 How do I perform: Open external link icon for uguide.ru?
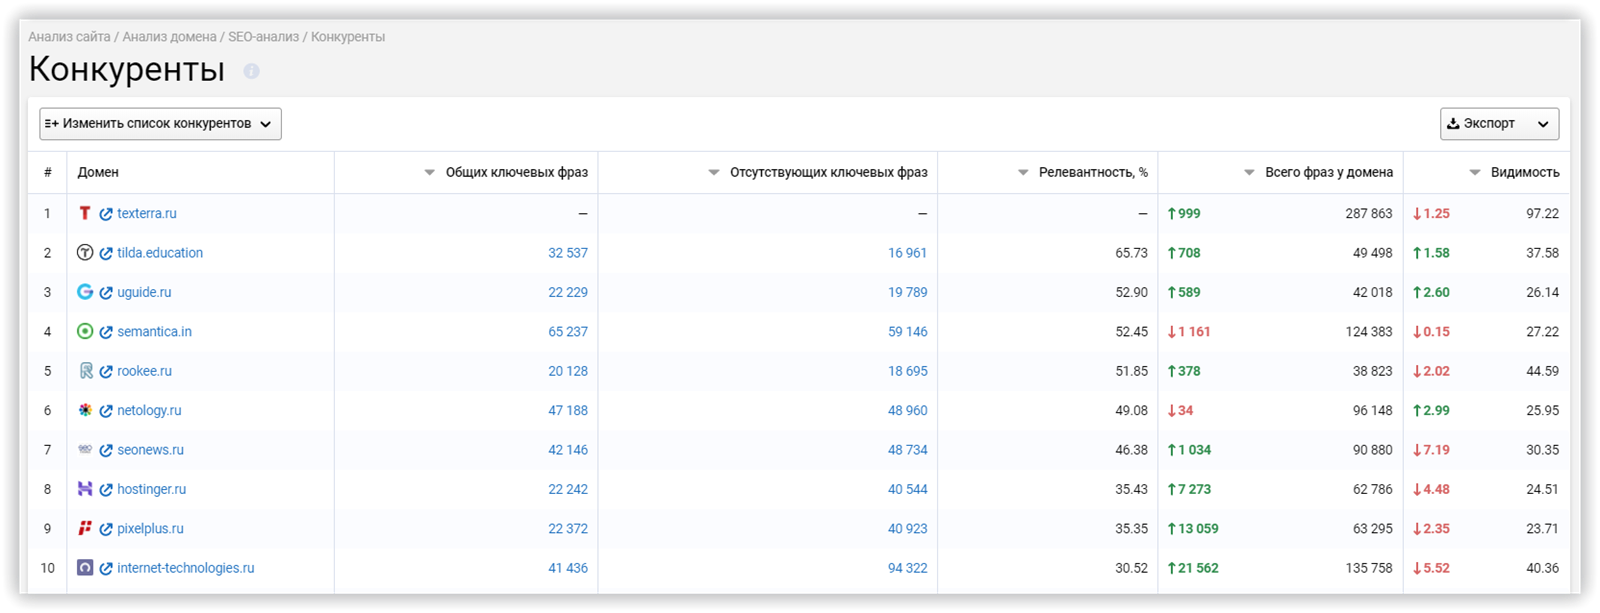106,293
